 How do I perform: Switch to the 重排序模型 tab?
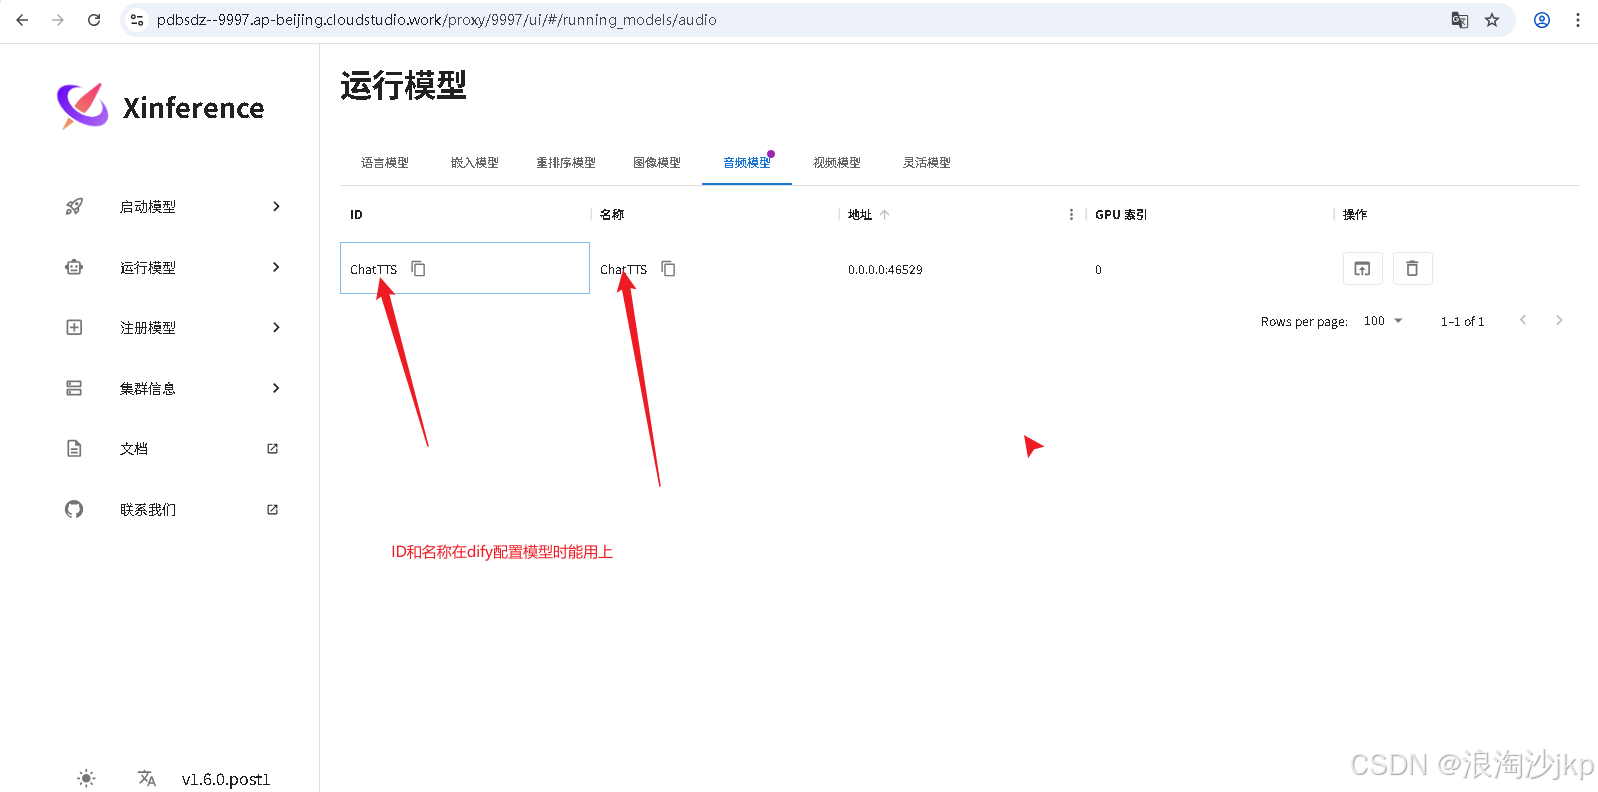[566, 162]
